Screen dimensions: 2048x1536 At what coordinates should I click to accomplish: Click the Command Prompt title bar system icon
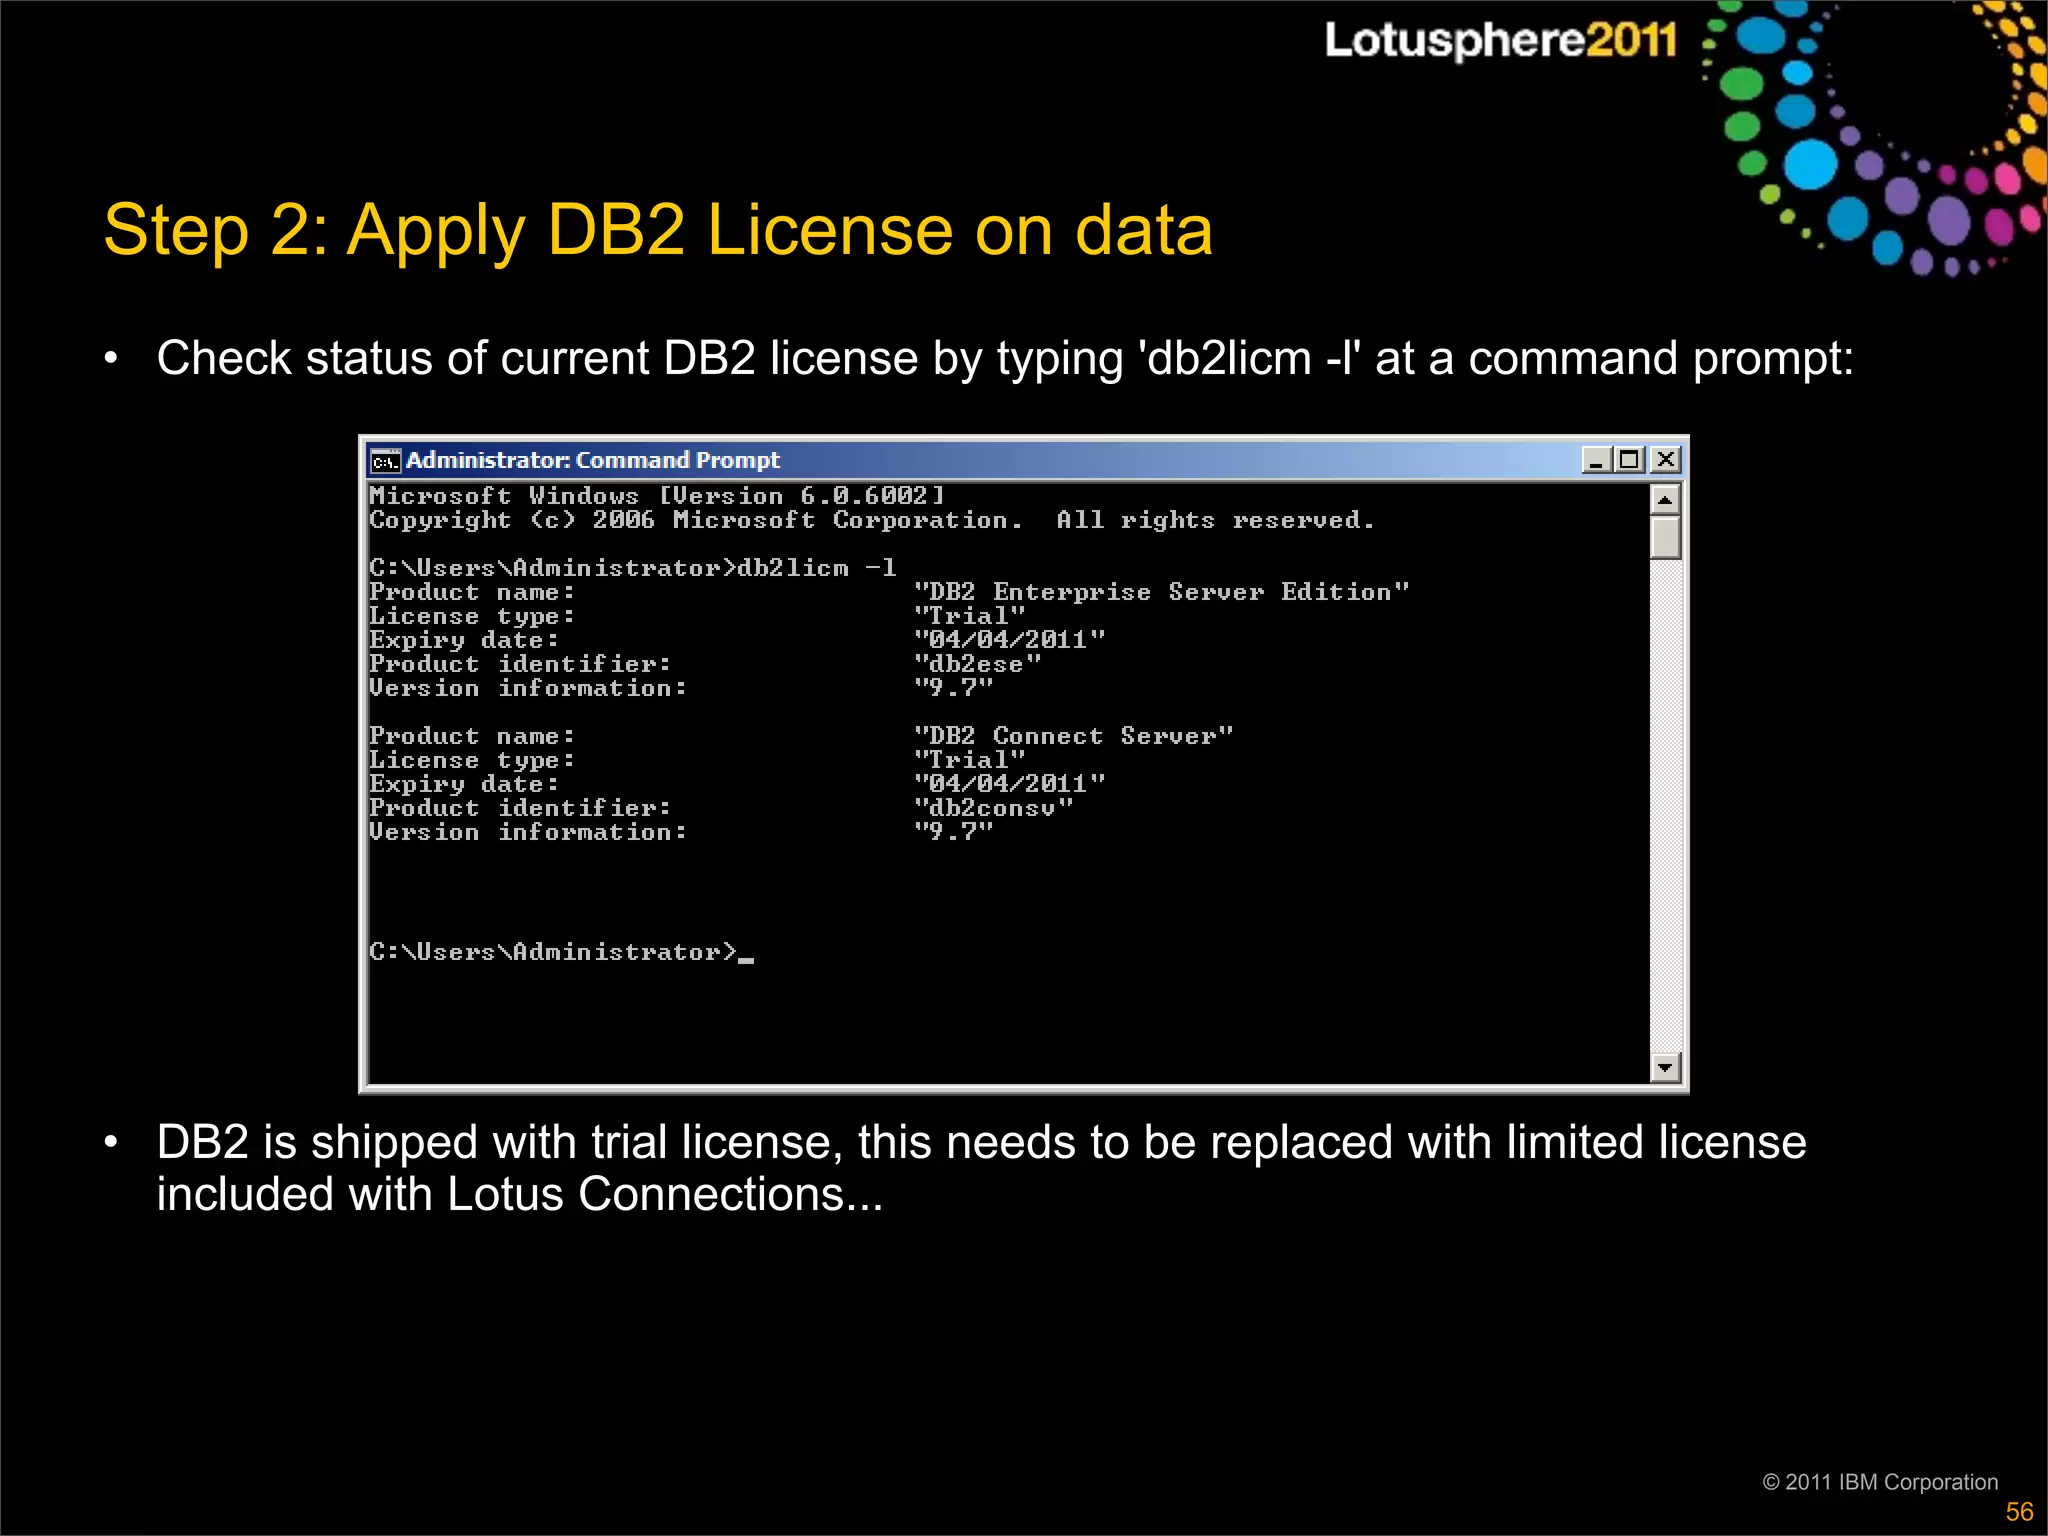[385, 461]
